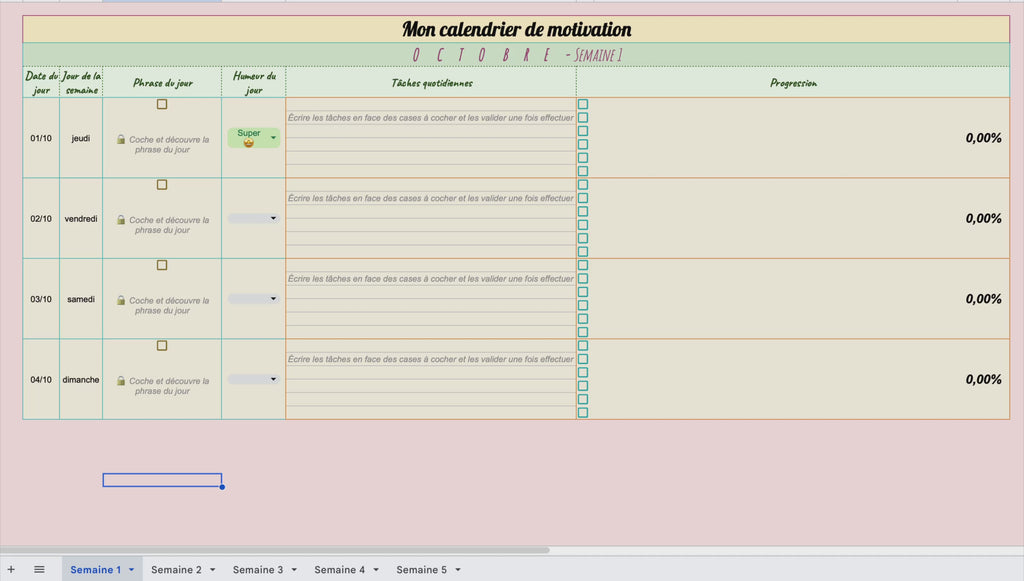Click the horizontal scrollbar thumb

(x=274, y=550)
